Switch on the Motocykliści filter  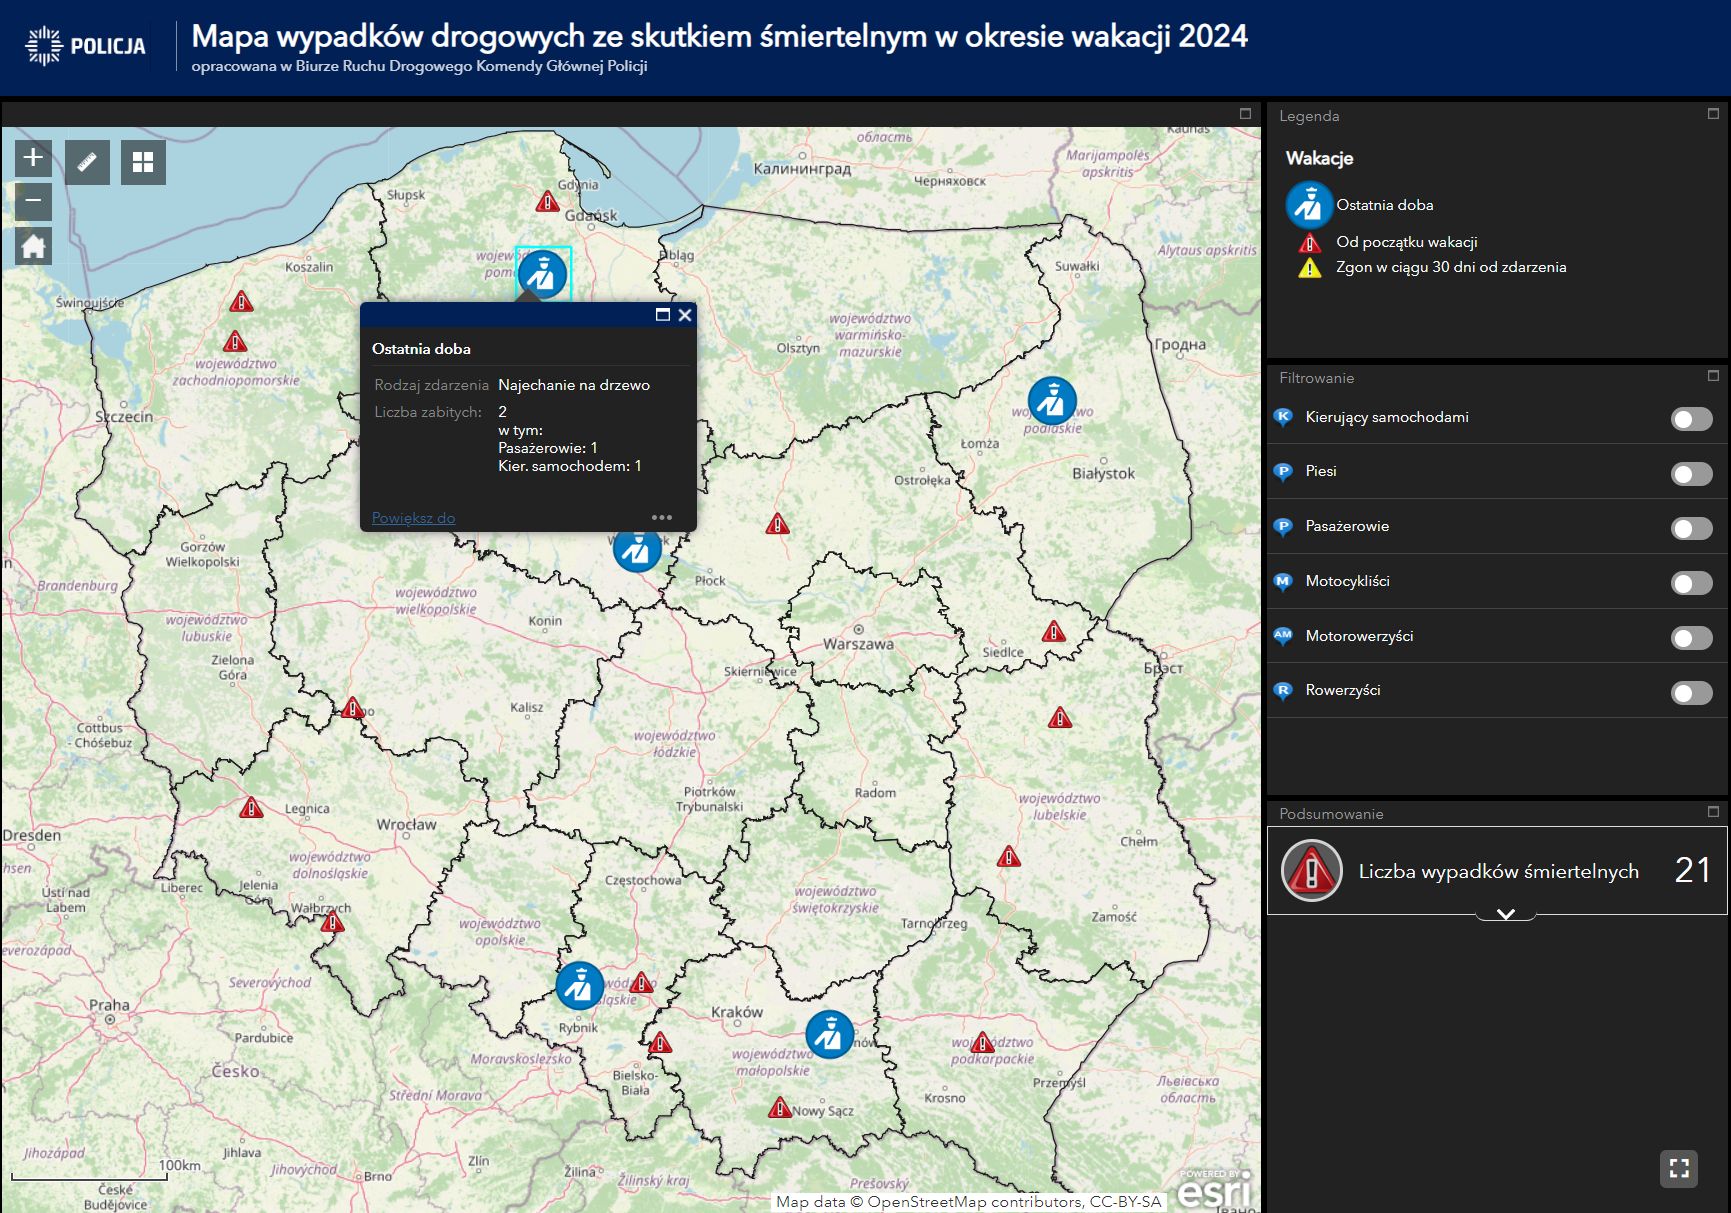point(1691,583)
